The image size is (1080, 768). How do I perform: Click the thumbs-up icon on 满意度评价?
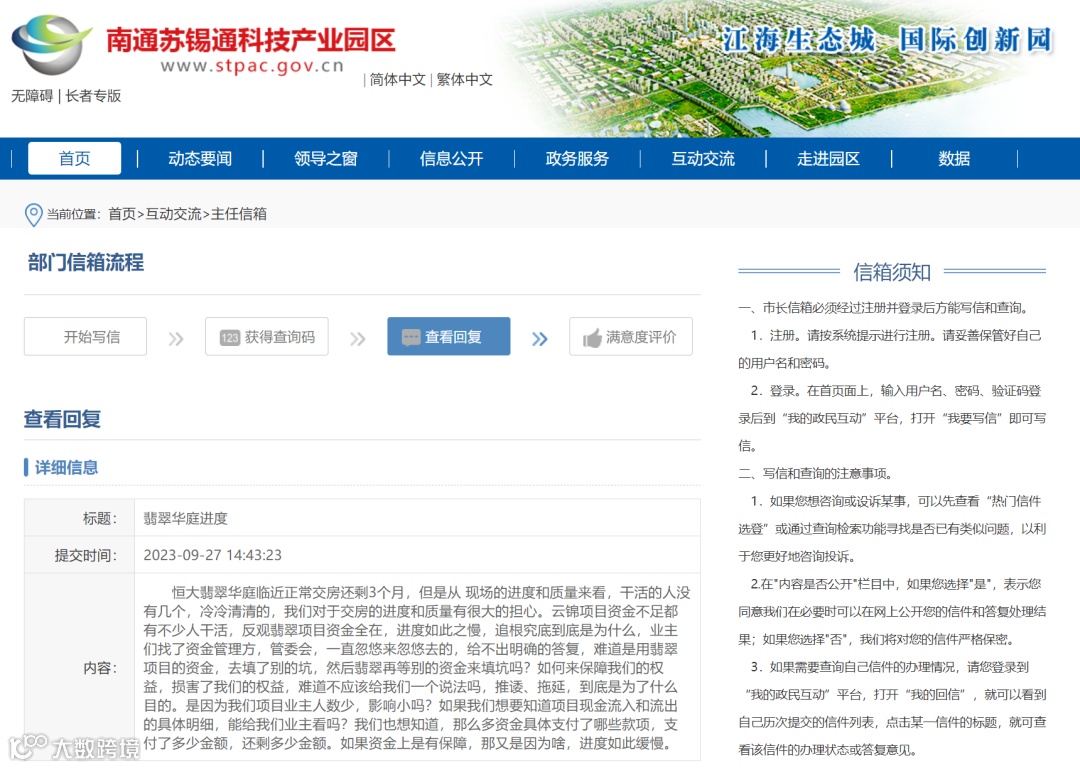[x=592, y=338]
